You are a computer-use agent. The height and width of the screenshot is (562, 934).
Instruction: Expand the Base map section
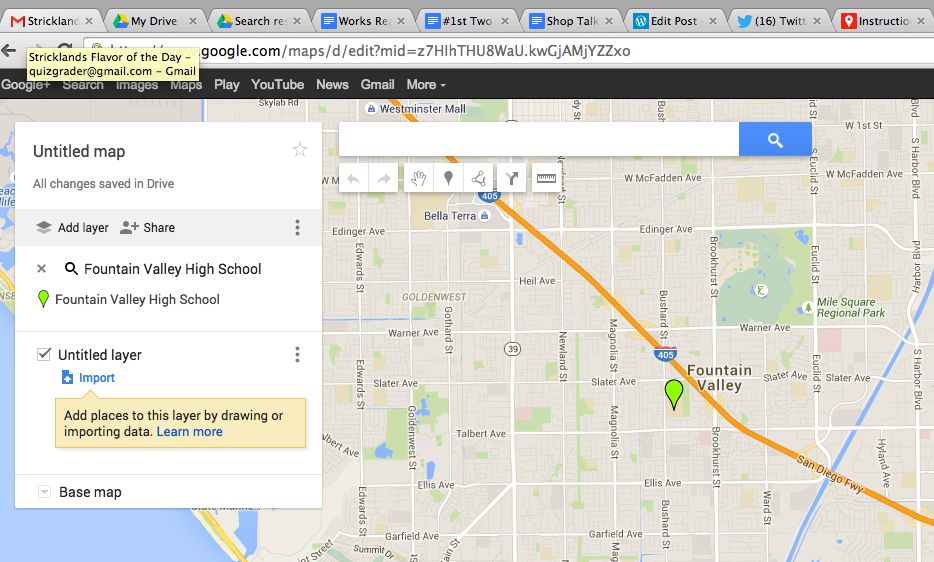coord(44,492)
